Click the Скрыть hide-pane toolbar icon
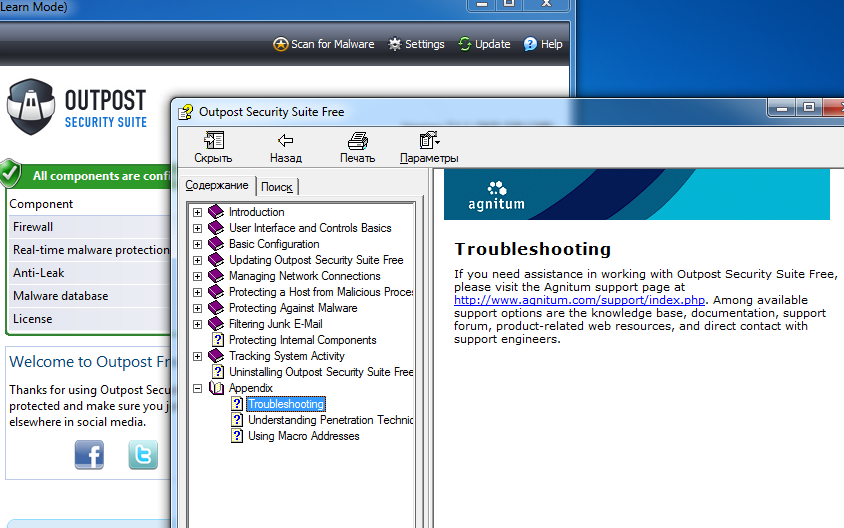844x528 pixels. pyautogui.click(x=214, y=140)
